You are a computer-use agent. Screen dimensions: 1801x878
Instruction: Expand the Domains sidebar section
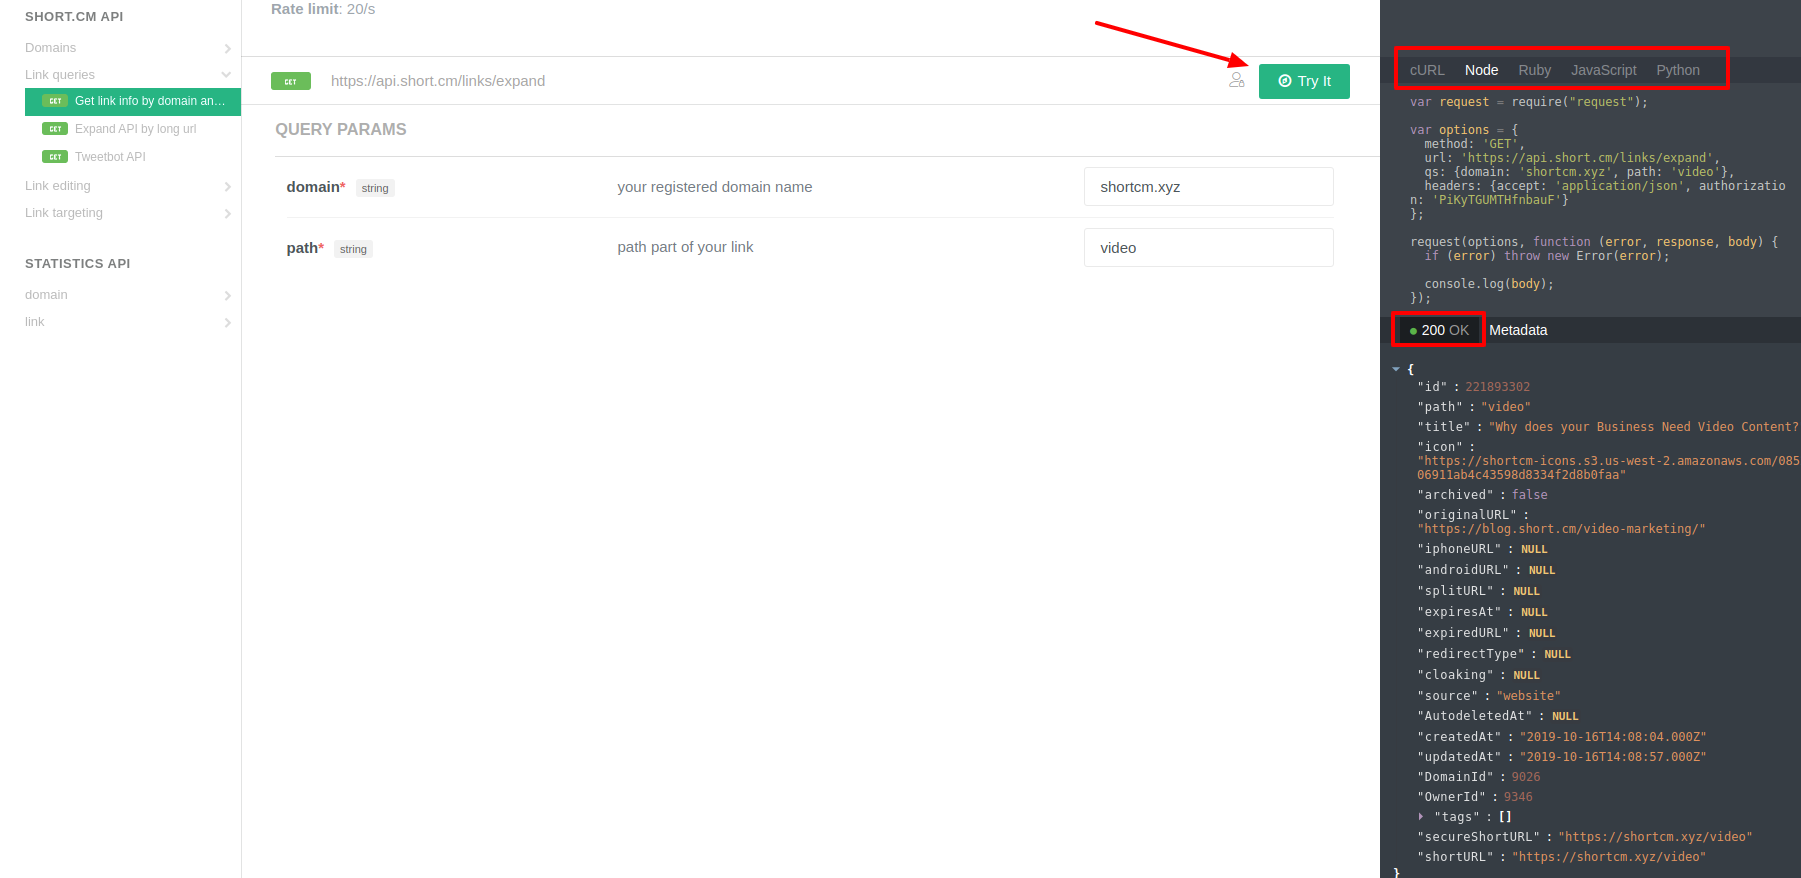coord(128,48)
